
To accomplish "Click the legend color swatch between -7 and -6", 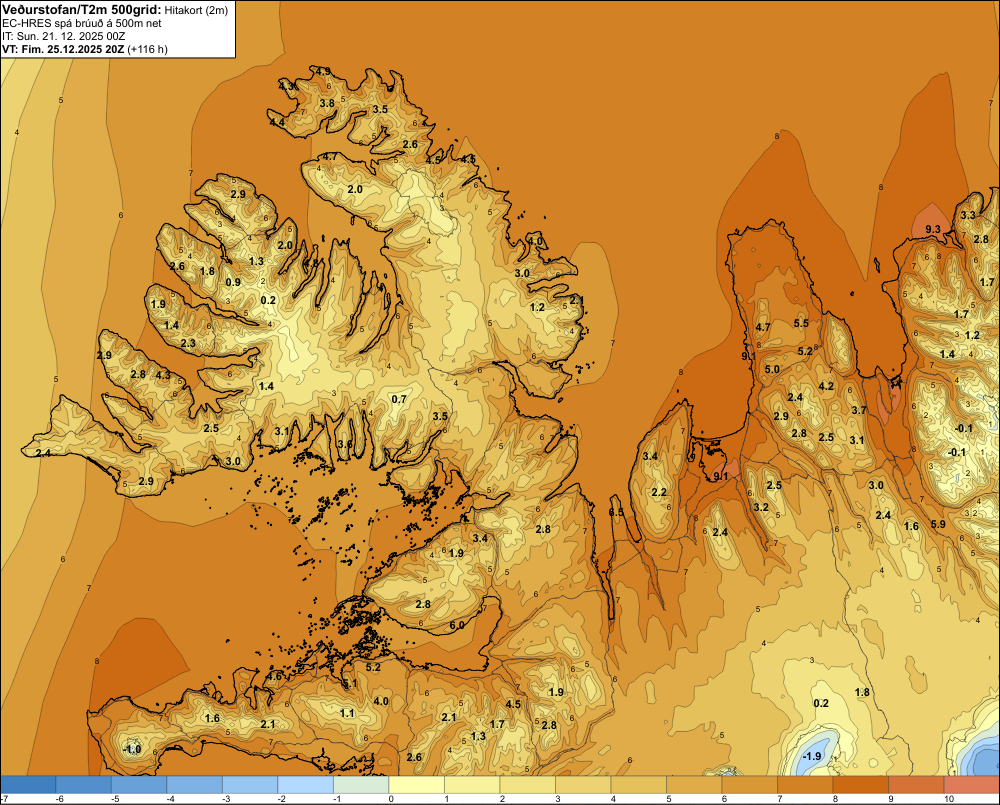I will (28, 784).
